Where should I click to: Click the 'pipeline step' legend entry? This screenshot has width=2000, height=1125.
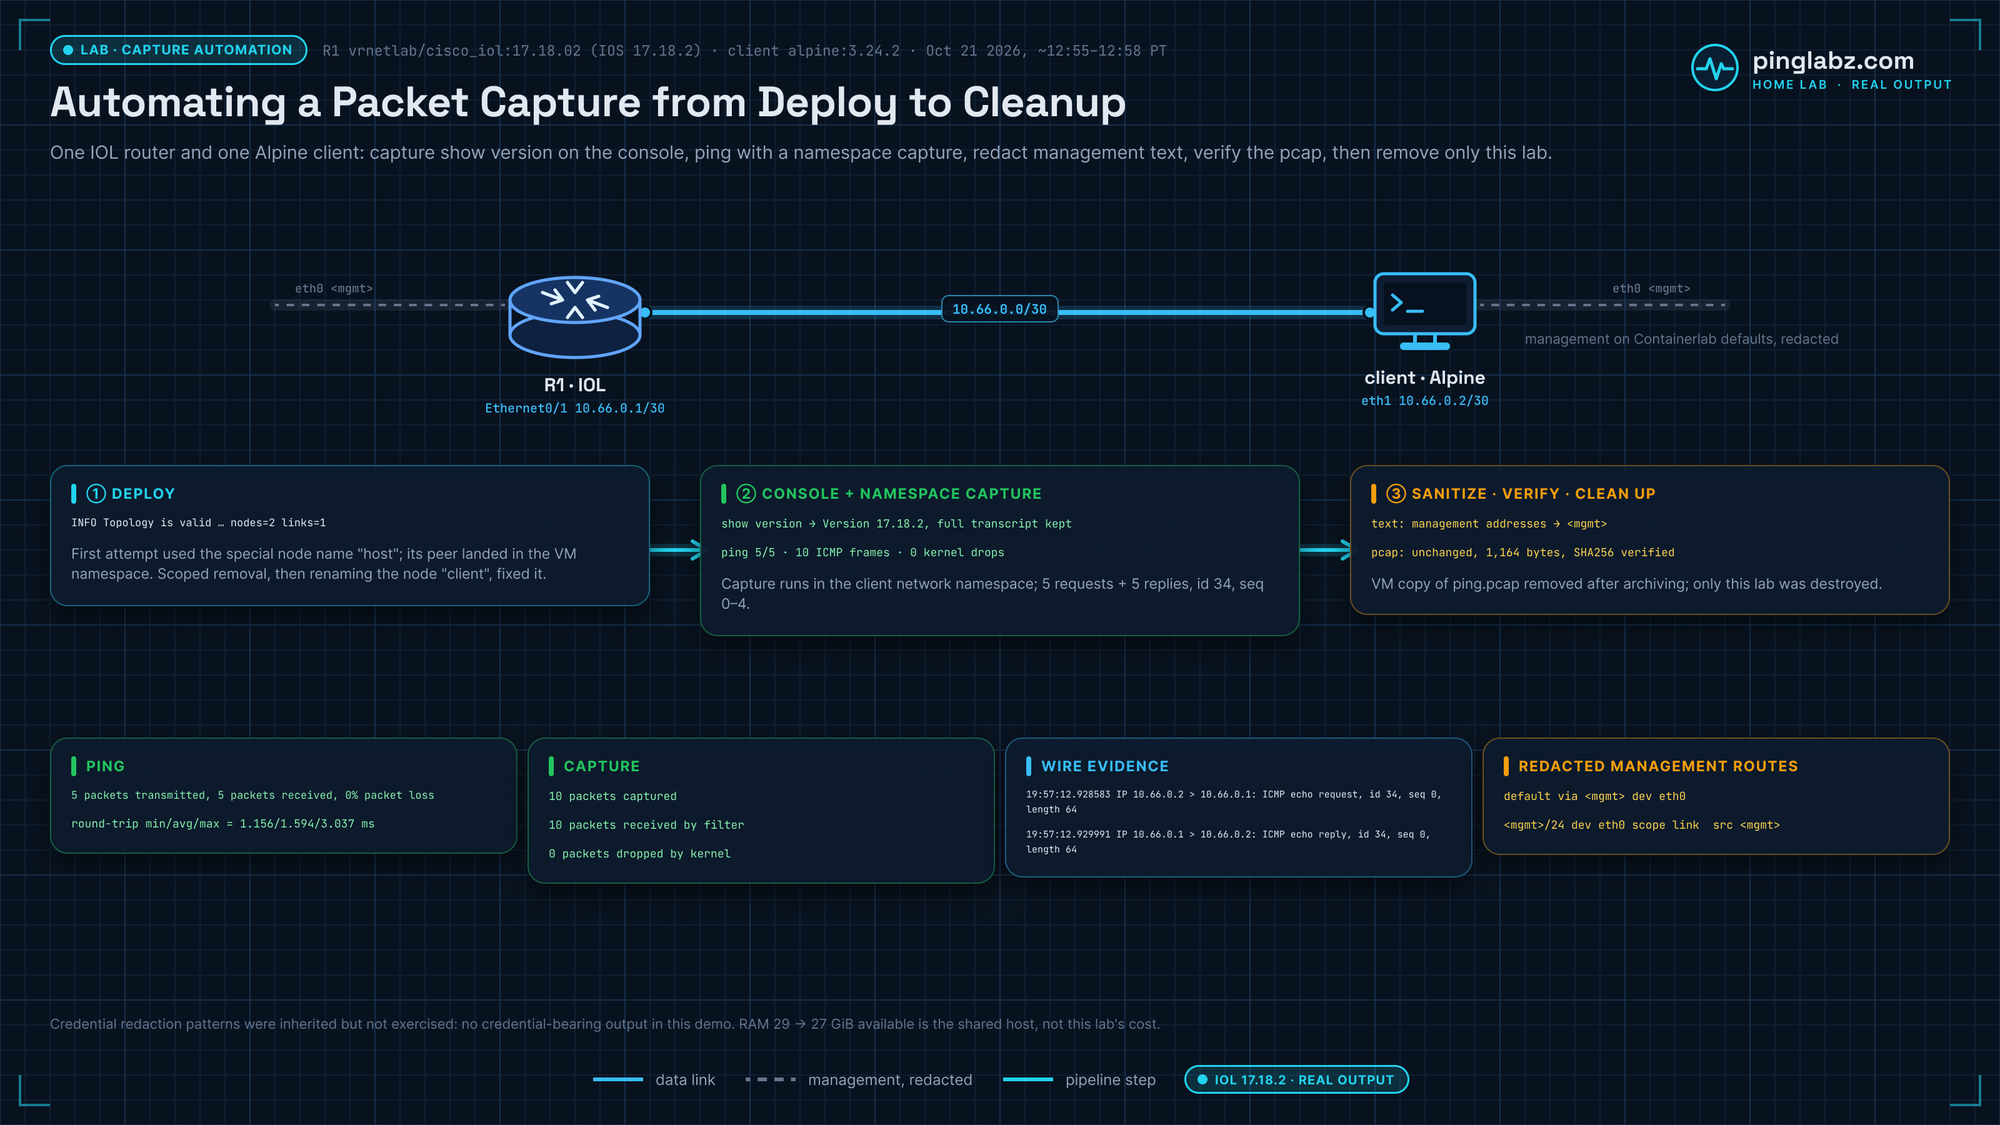[x=1079, y=1080]
